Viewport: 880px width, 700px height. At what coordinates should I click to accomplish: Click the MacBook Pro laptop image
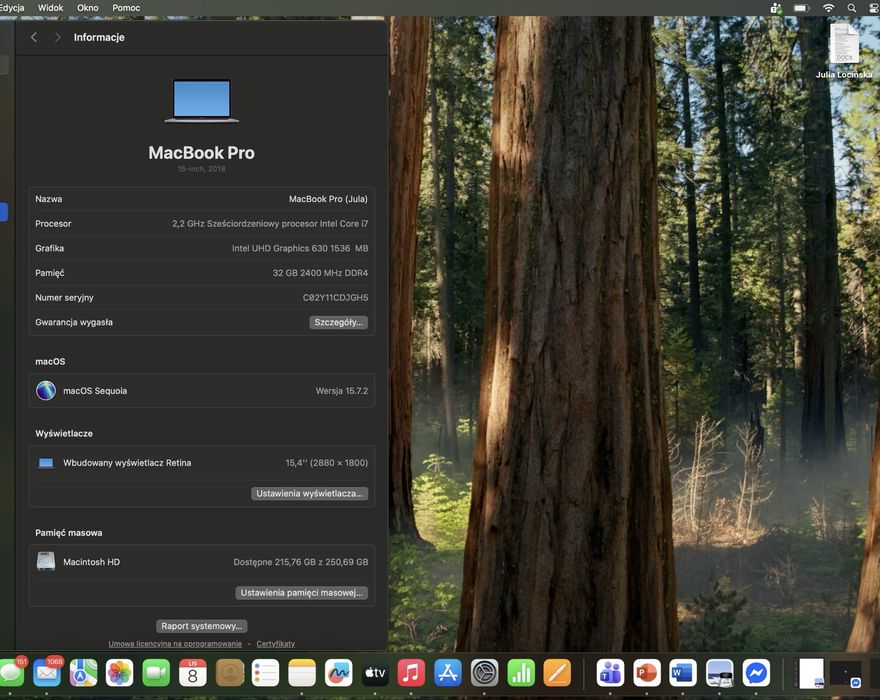(x=201, y=101)
